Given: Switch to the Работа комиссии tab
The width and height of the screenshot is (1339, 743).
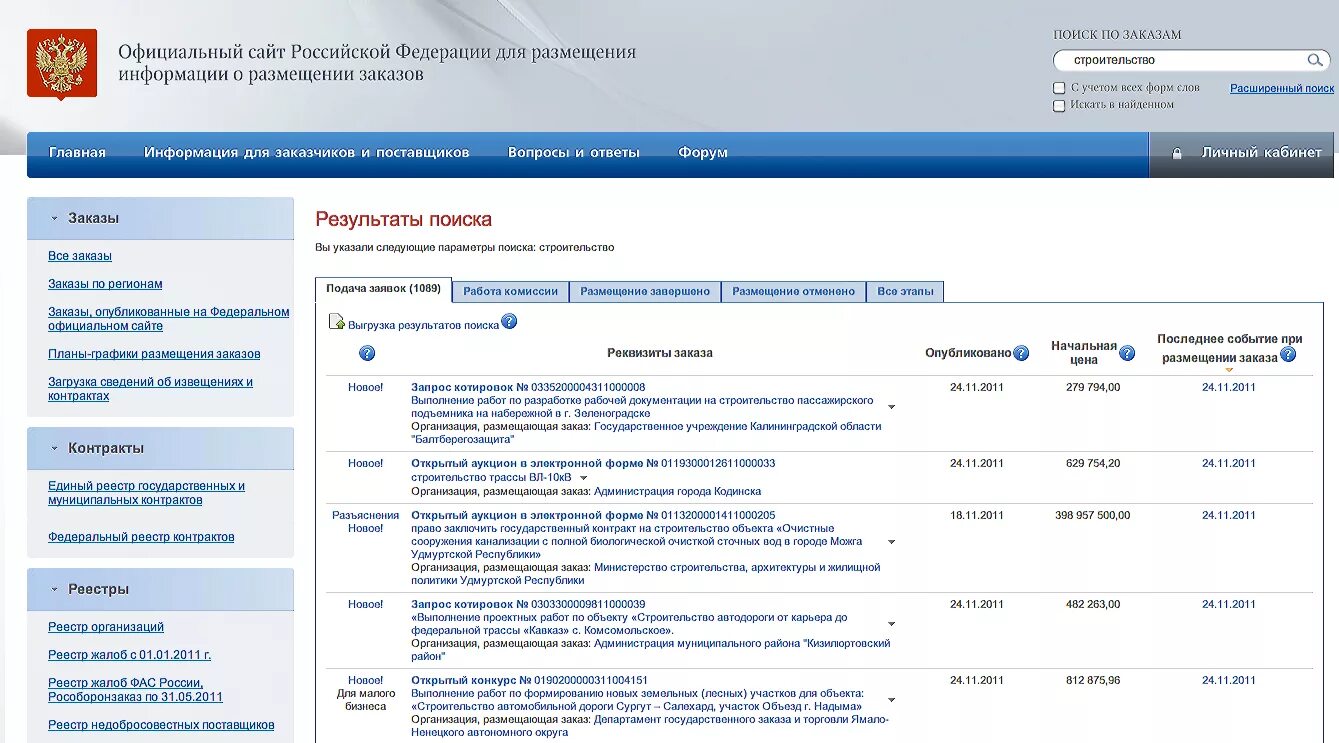Looking at the screenshot, I should tap(513, 291).
